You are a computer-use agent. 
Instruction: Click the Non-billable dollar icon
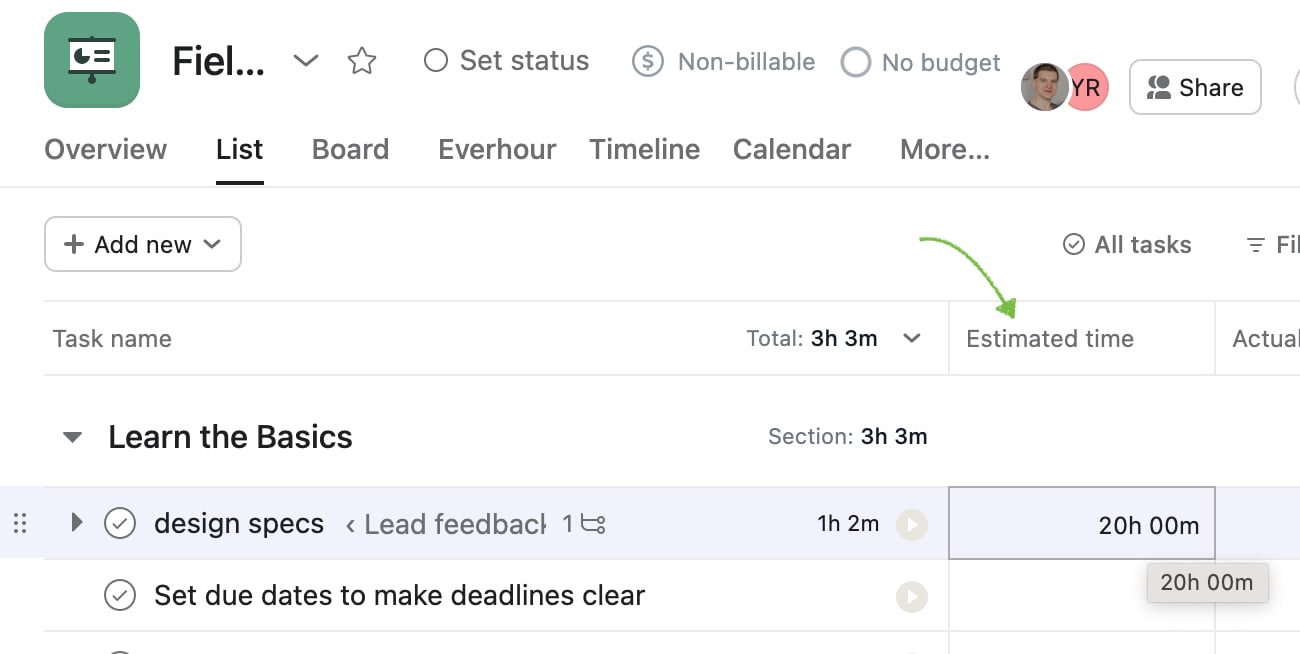pos(648,62)
